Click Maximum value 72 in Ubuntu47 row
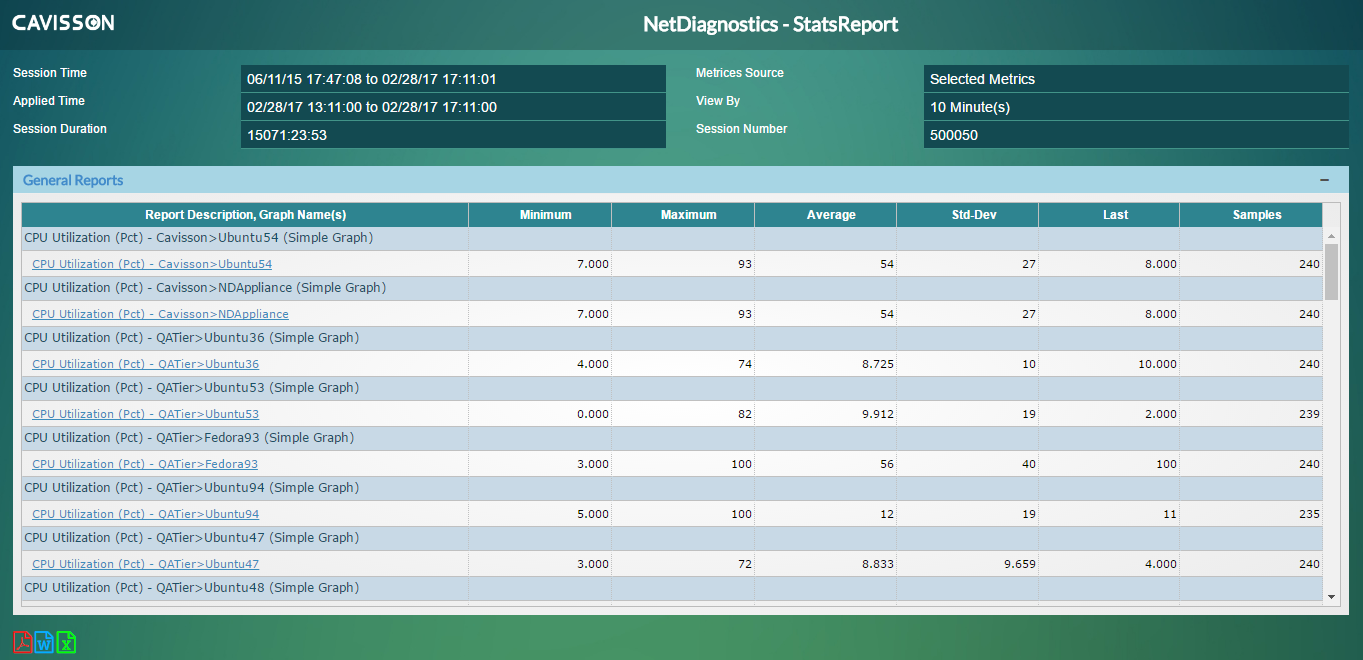The width and height of the screenshot is (1363, 660). 745,564
